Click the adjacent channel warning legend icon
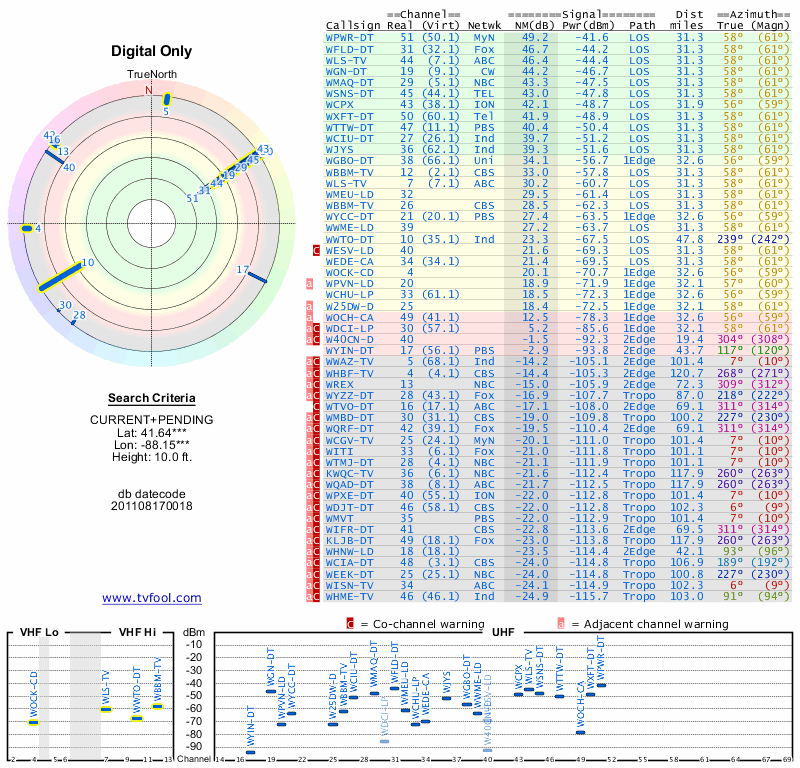This screenshot has height=768, width=800. click(562, 624)
